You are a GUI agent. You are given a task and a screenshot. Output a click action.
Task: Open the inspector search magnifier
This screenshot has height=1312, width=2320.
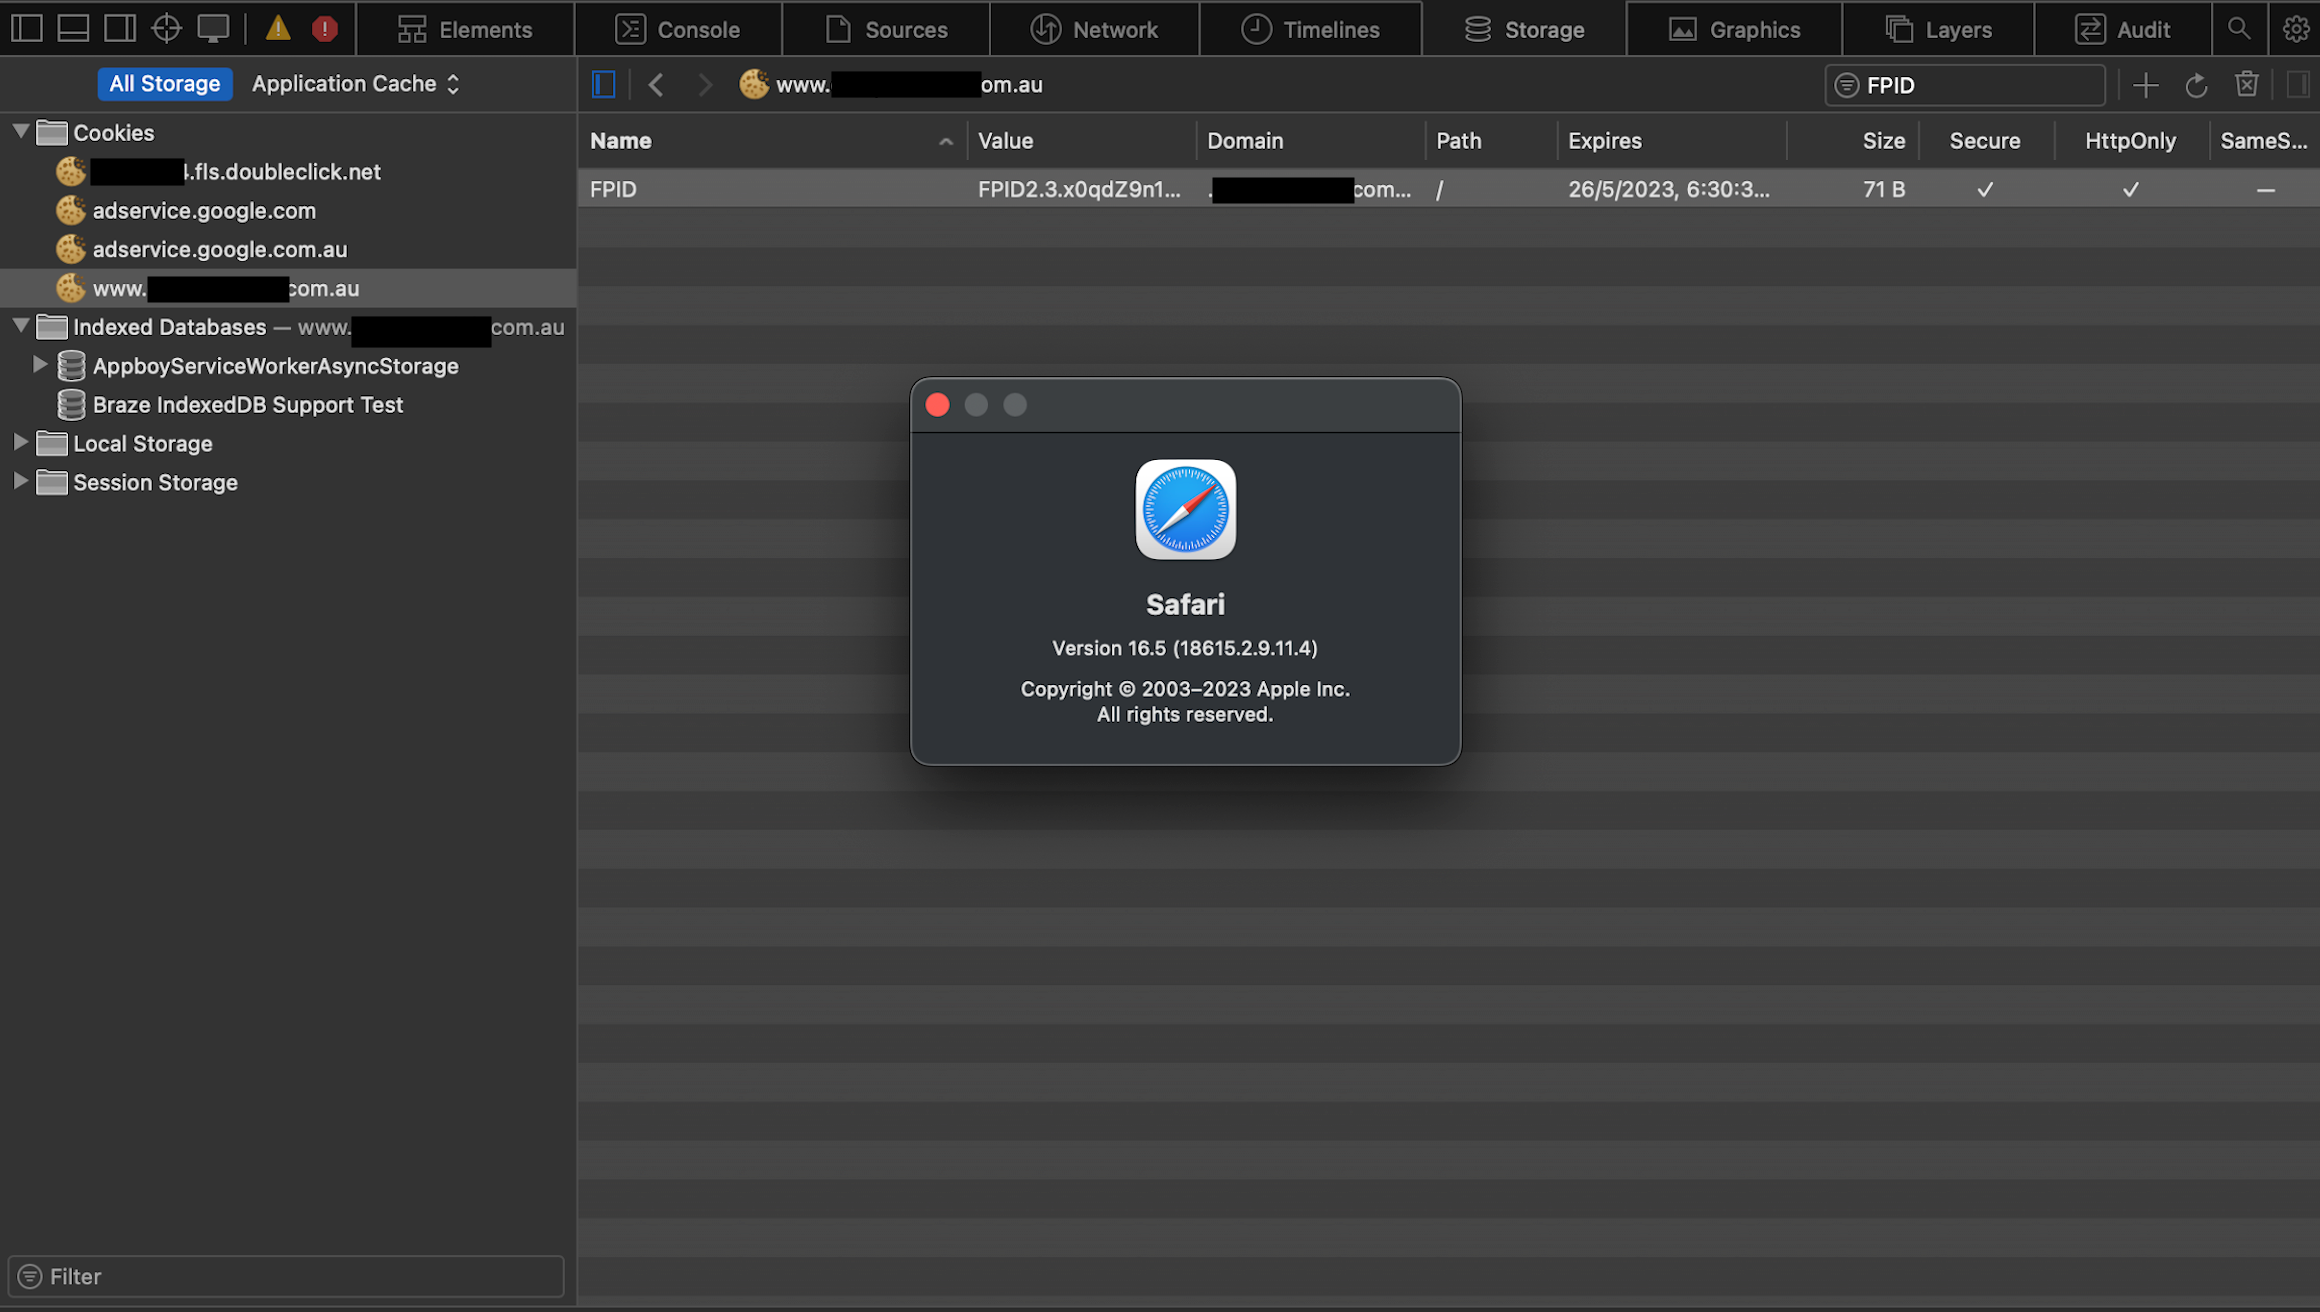pos(2239,29)
